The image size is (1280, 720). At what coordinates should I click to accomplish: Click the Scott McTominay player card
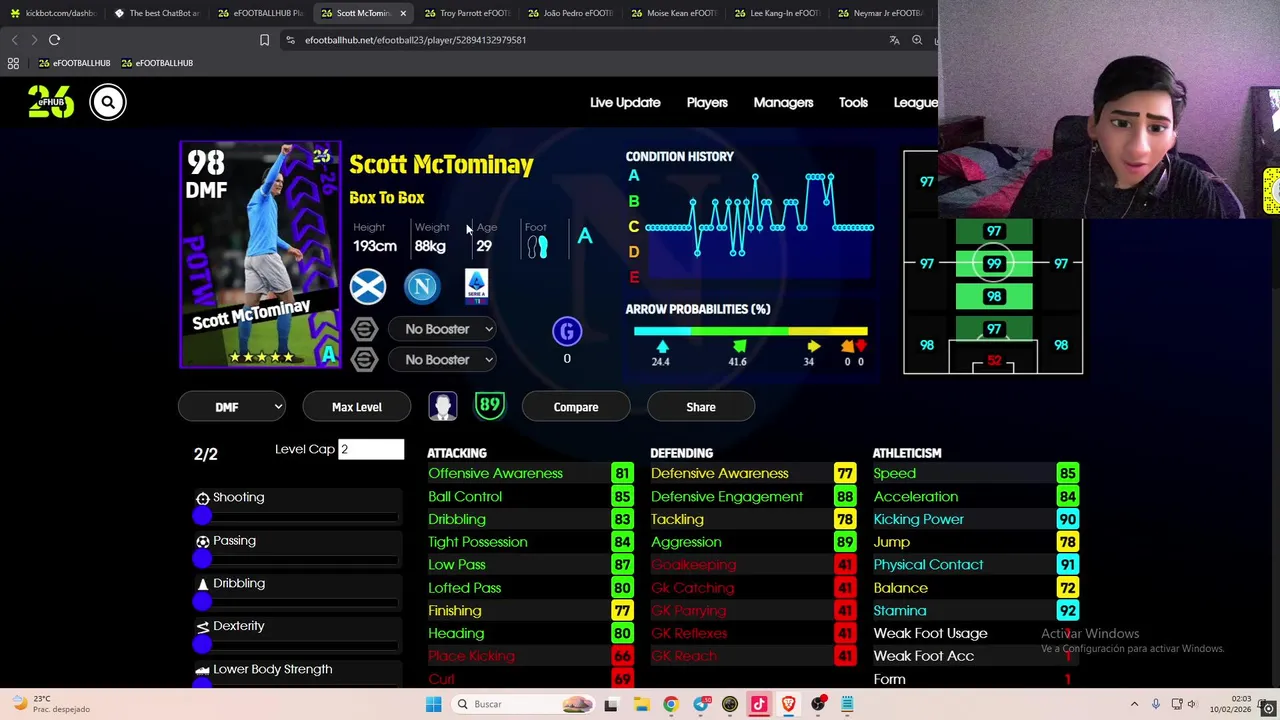click(260, 255)
